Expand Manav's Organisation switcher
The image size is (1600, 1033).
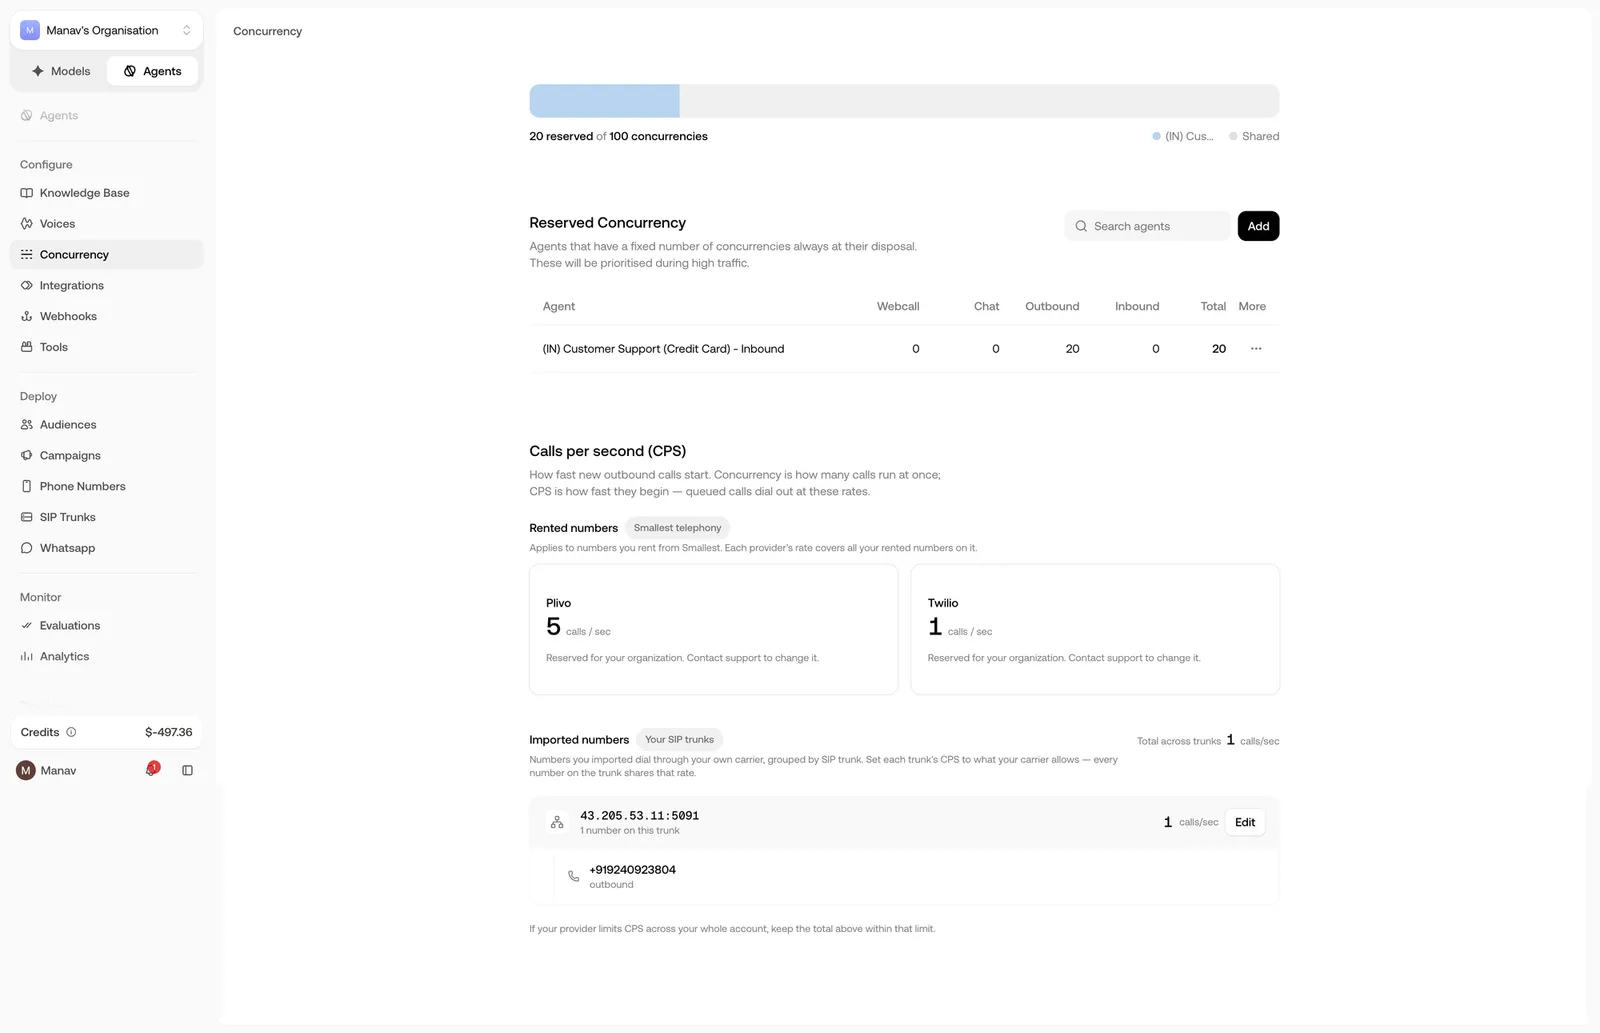tap(106, 31)
